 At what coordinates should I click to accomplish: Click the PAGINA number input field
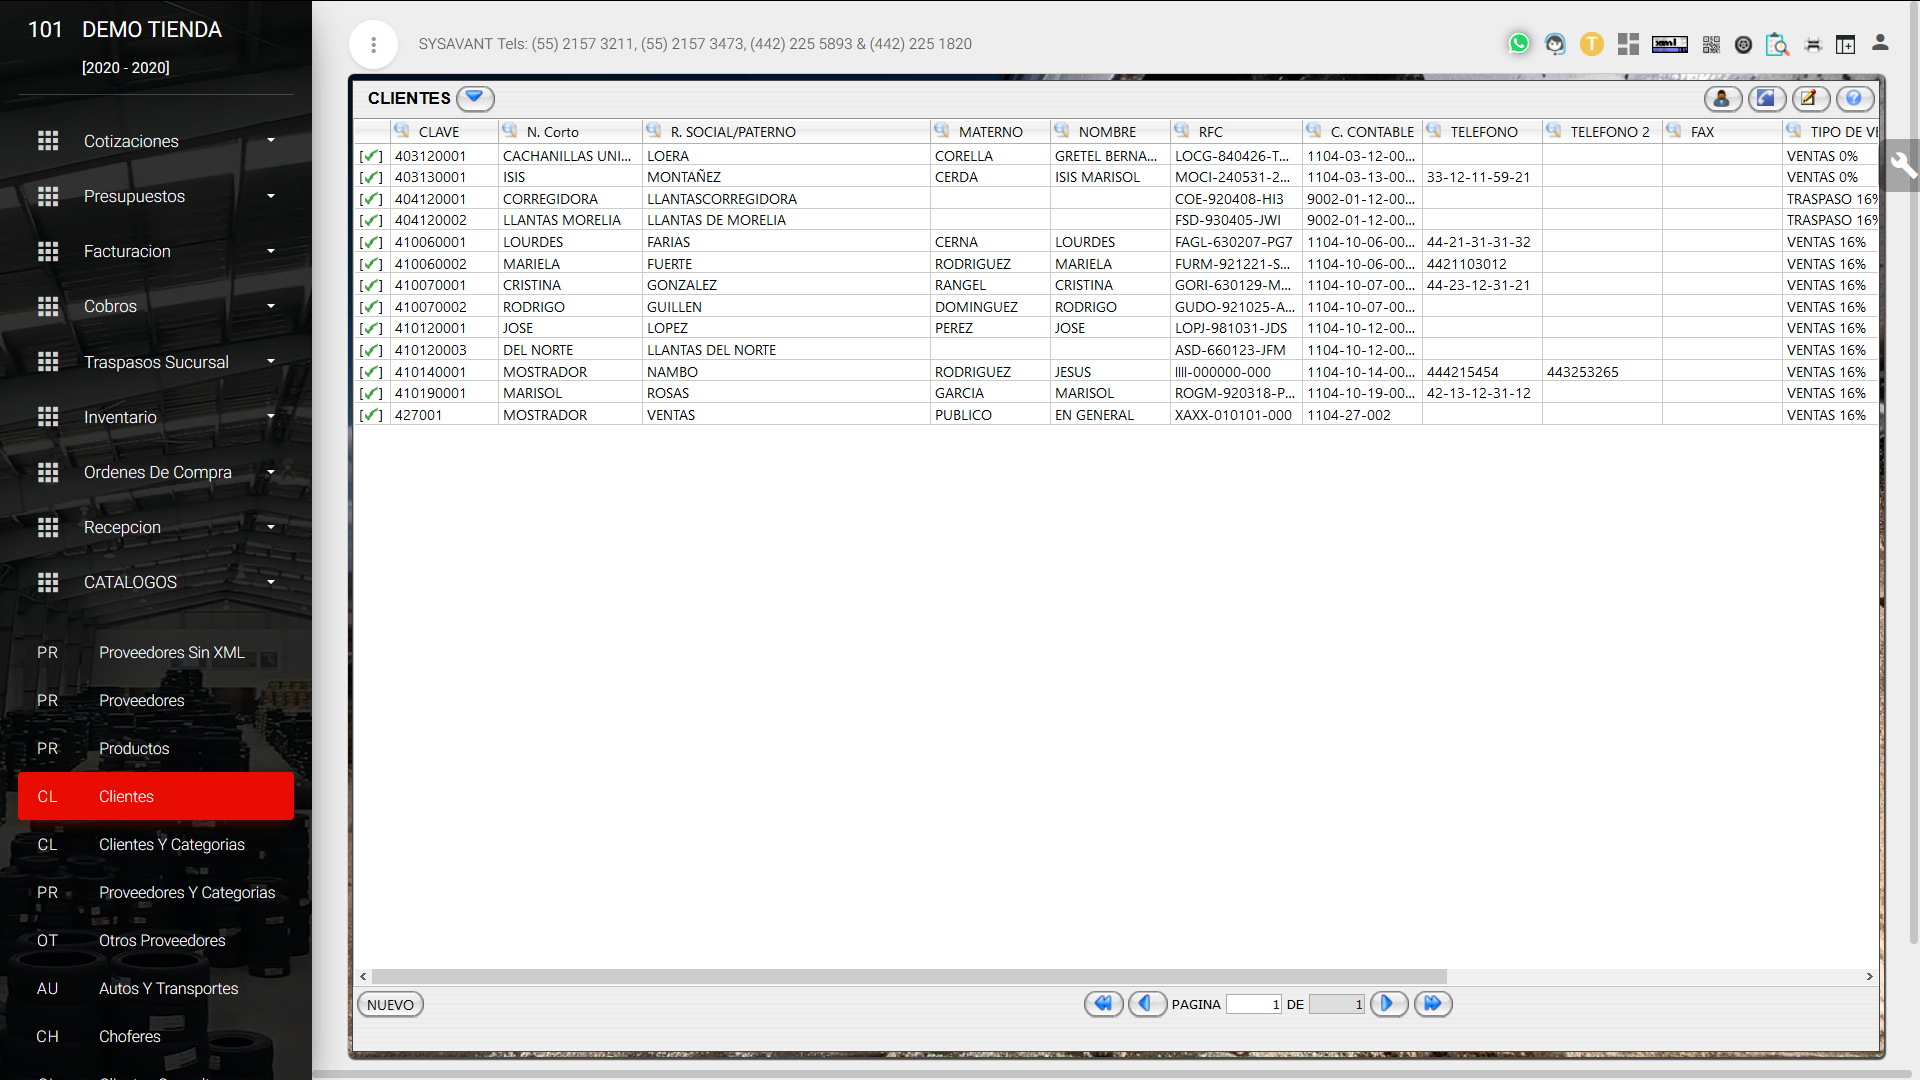tap(1254, 1004)
